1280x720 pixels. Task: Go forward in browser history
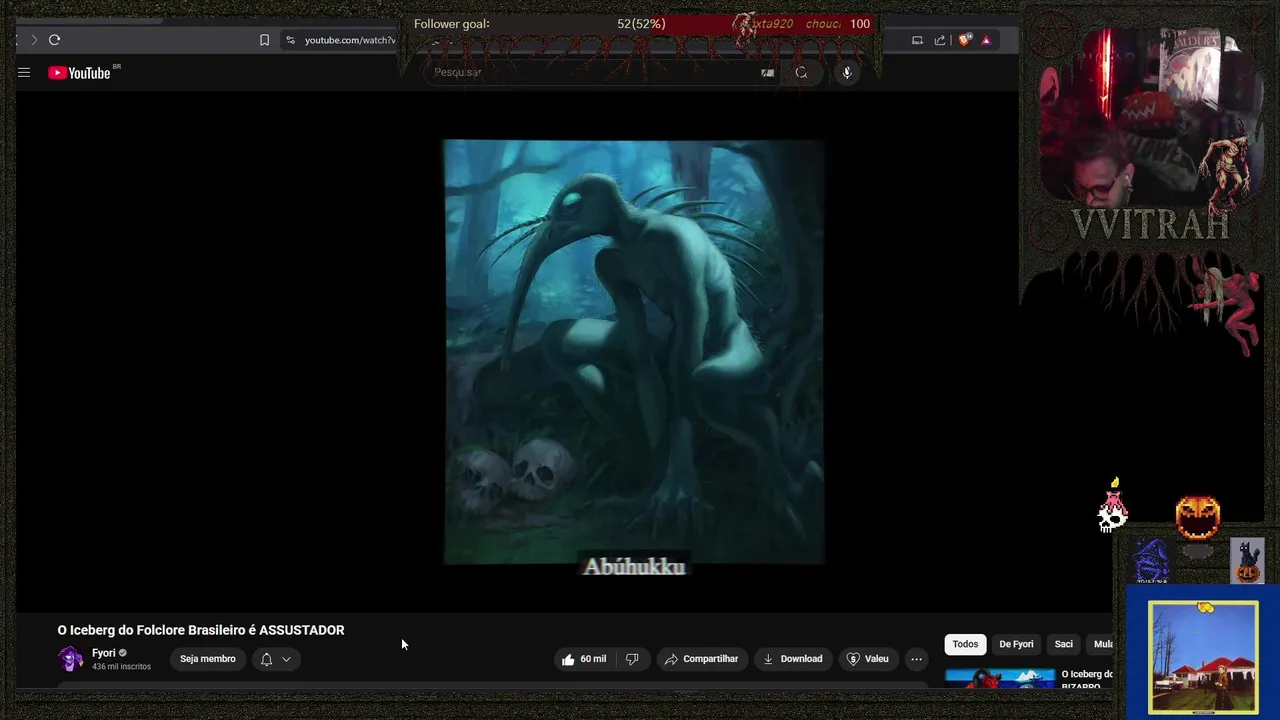(x=33, y=40)
